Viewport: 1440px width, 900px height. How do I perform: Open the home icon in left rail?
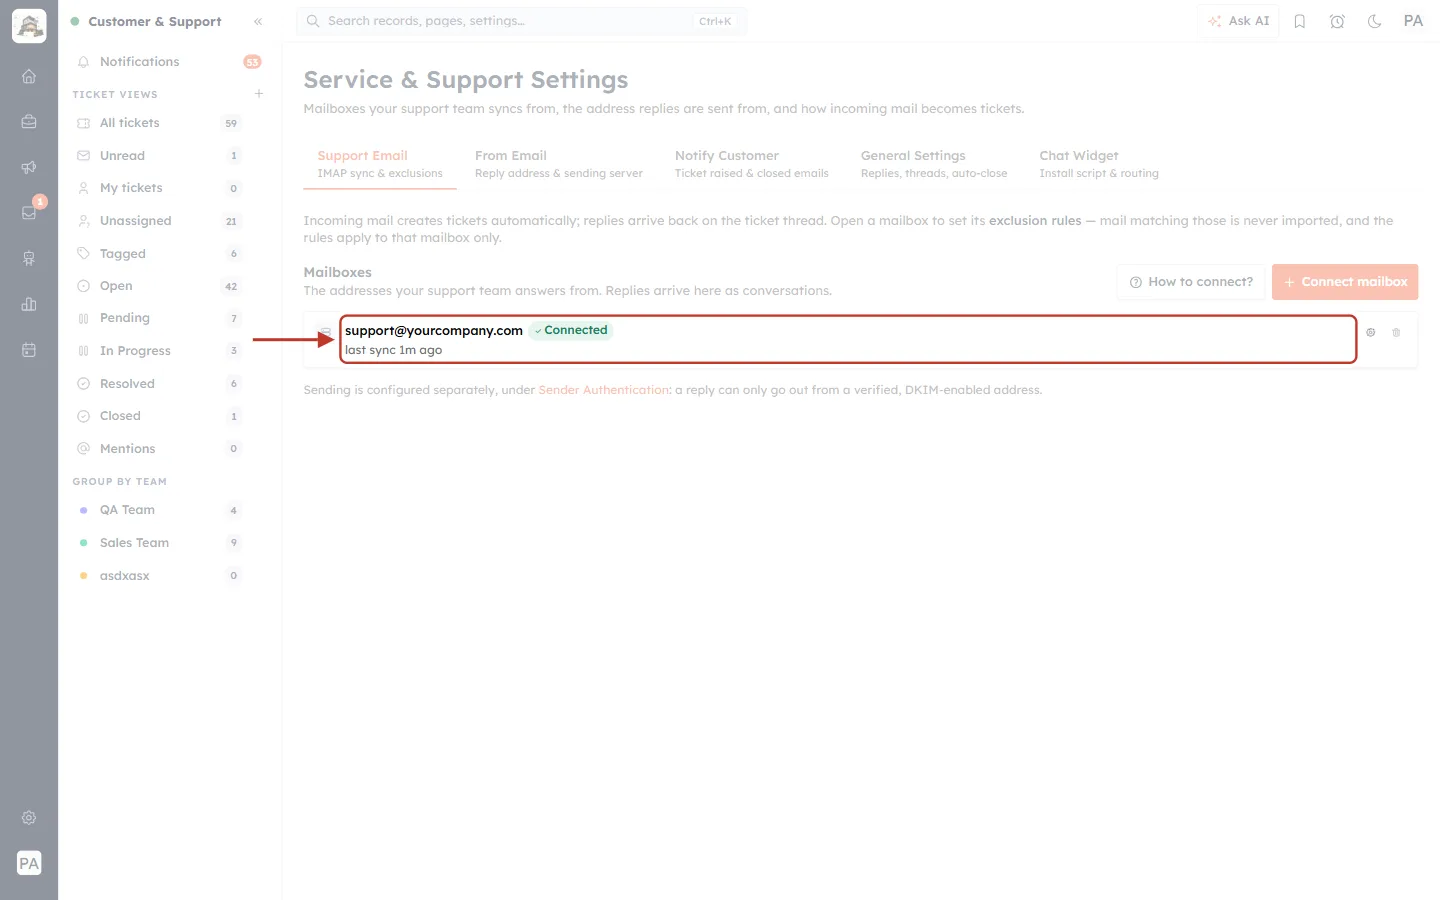[x=29, y=76]
